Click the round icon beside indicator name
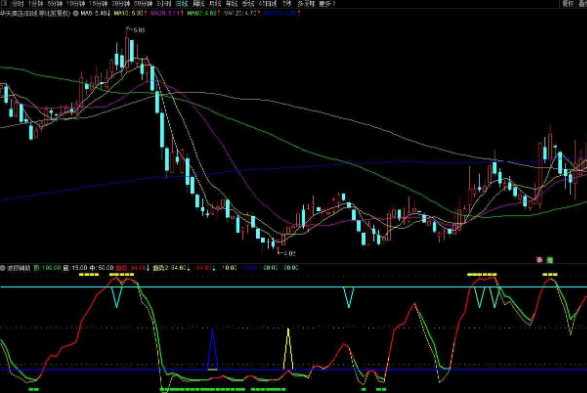The height and width of the screenshot is (393, 587). [3, 268]
